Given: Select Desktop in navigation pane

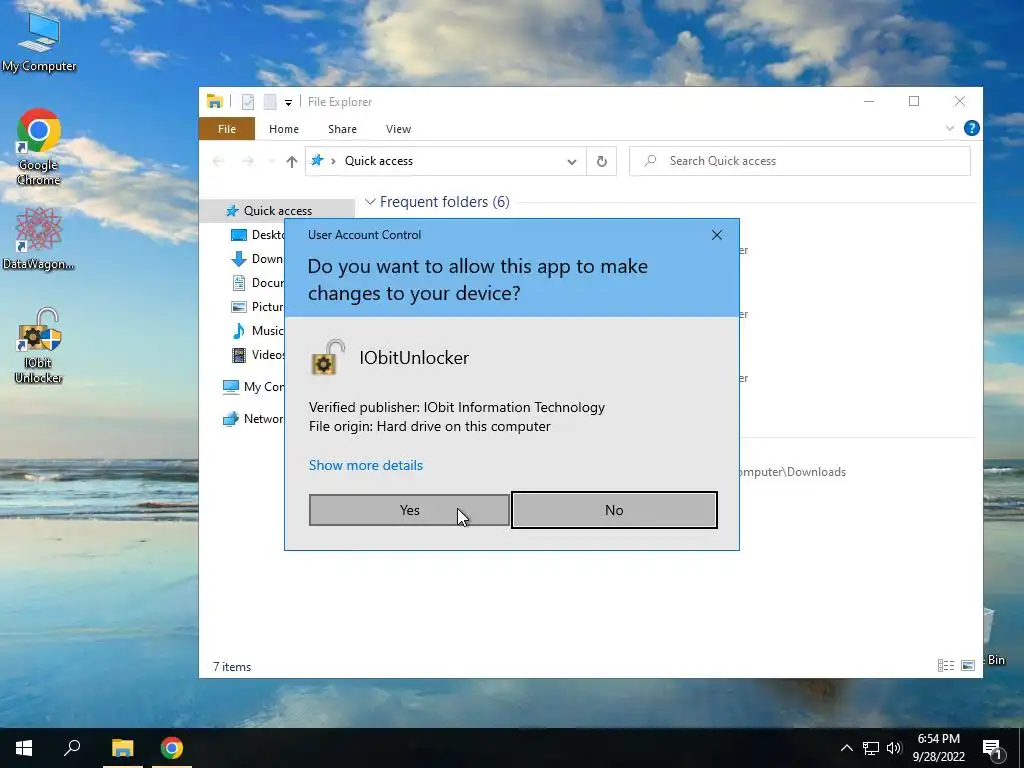Looking at the screenshot, I should tap(258, 234).
